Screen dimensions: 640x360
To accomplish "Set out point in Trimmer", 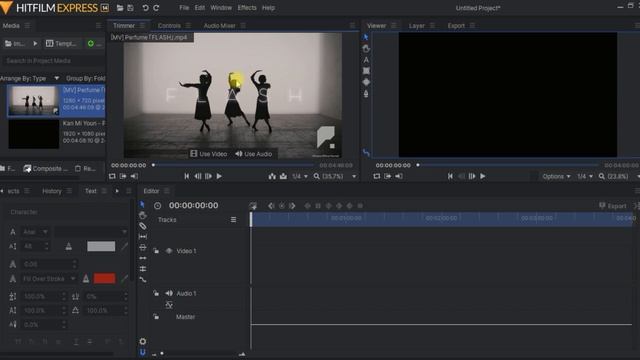I will (x=134, y=176).
